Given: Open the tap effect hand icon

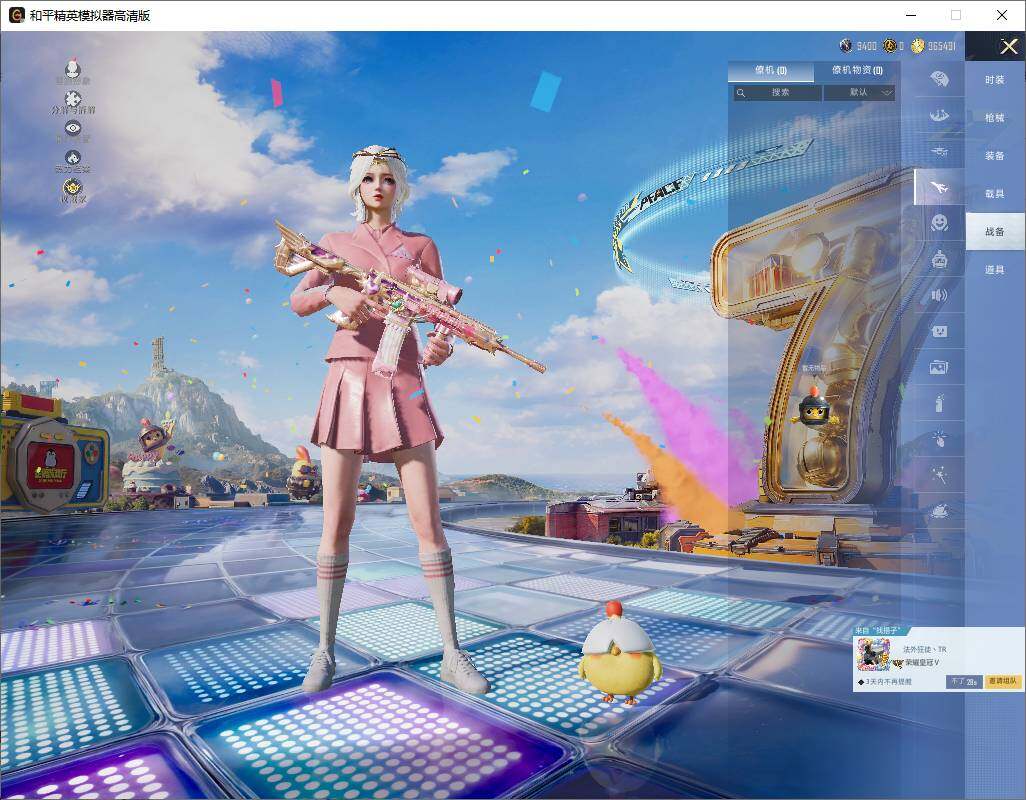Looking at the screenshot, I should click(x=939, y=438).
